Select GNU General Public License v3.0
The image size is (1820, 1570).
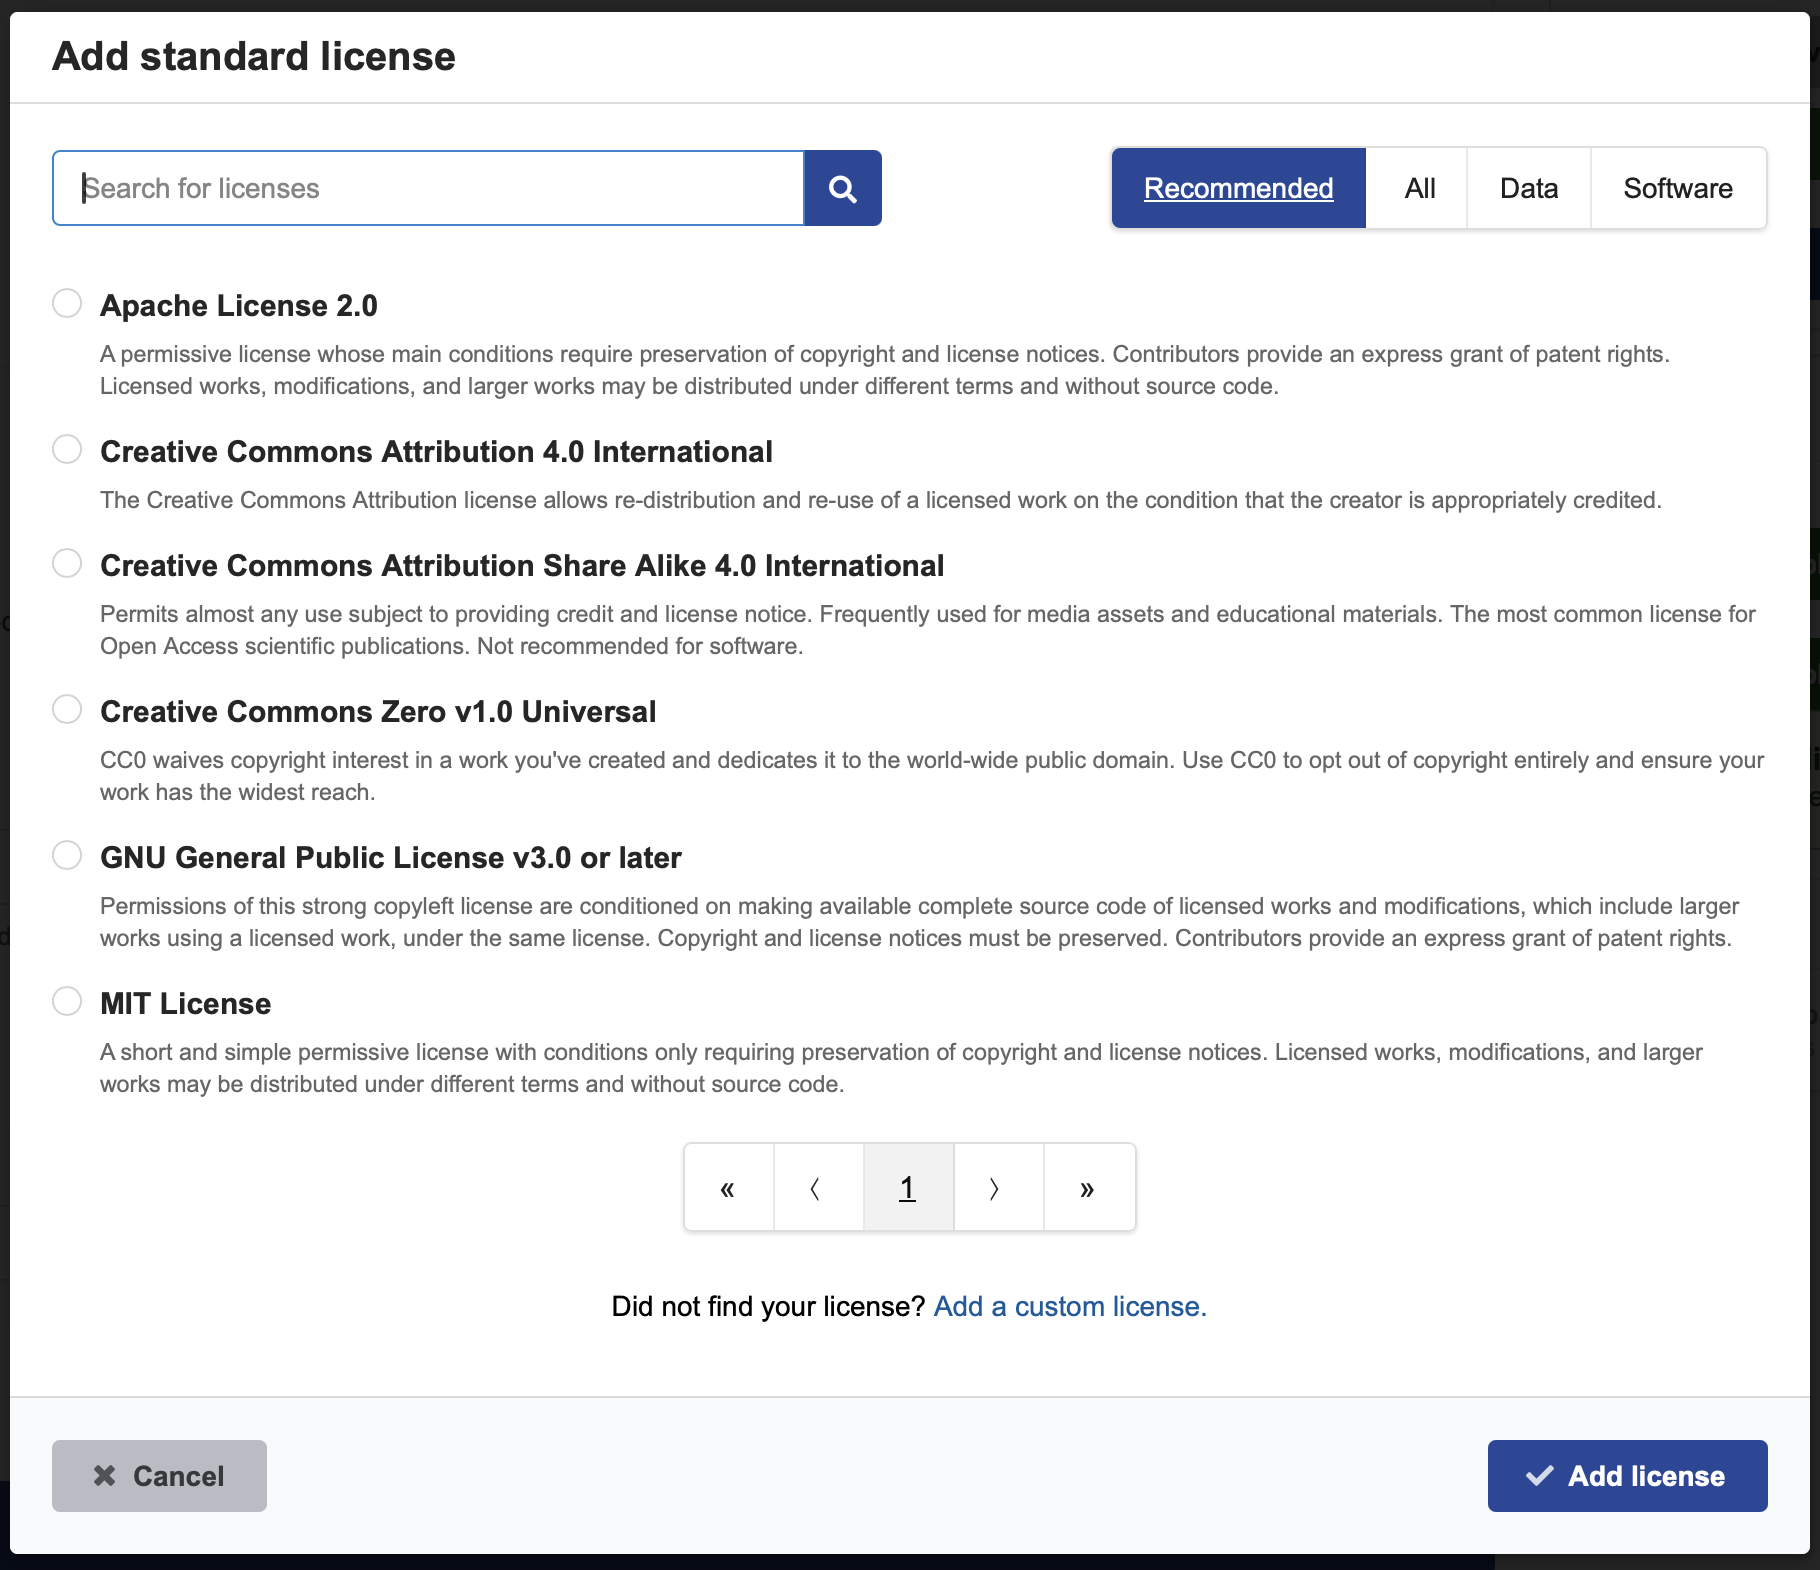click(x=67, y=855)
